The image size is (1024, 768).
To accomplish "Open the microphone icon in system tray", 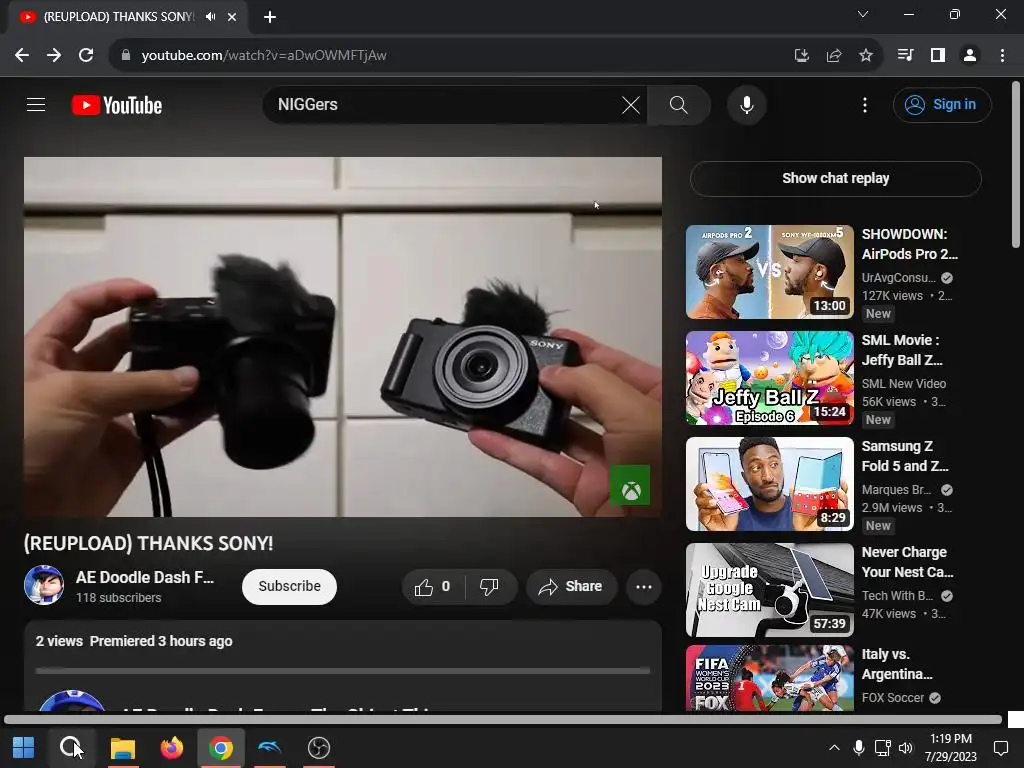I will coord(859,748).
